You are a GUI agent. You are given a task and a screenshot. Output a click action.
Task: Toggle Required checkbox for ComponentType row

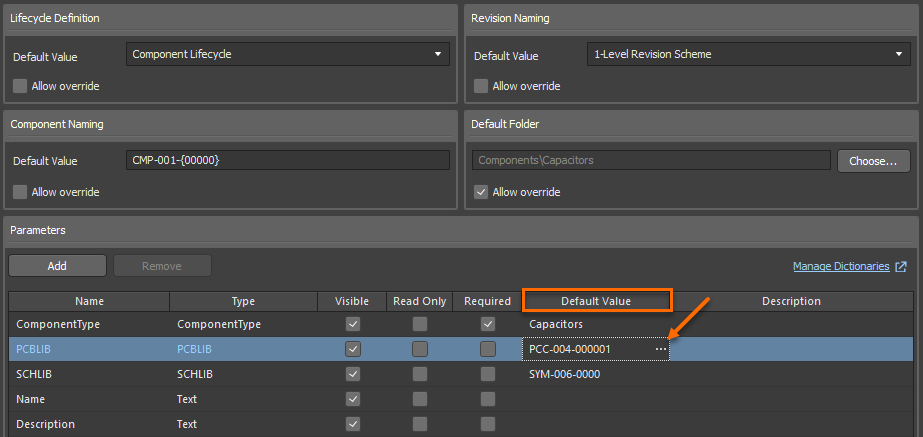pos(487,324)
